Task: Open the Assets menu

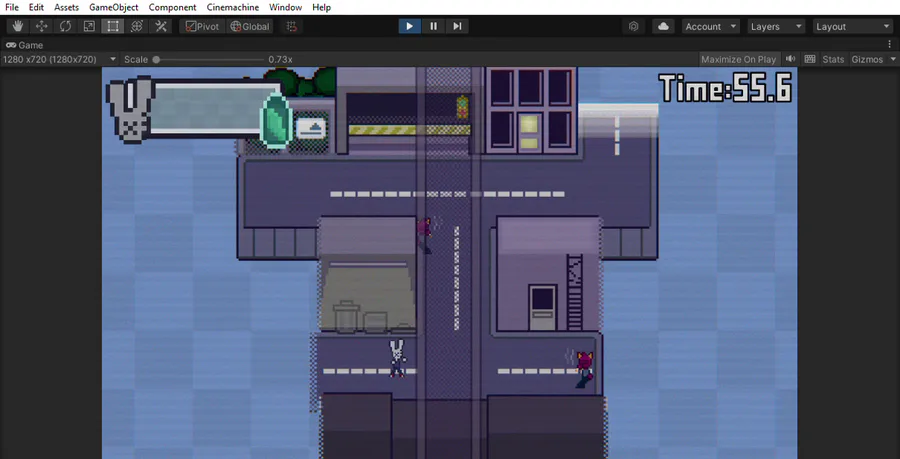Action: coord(67,7)
